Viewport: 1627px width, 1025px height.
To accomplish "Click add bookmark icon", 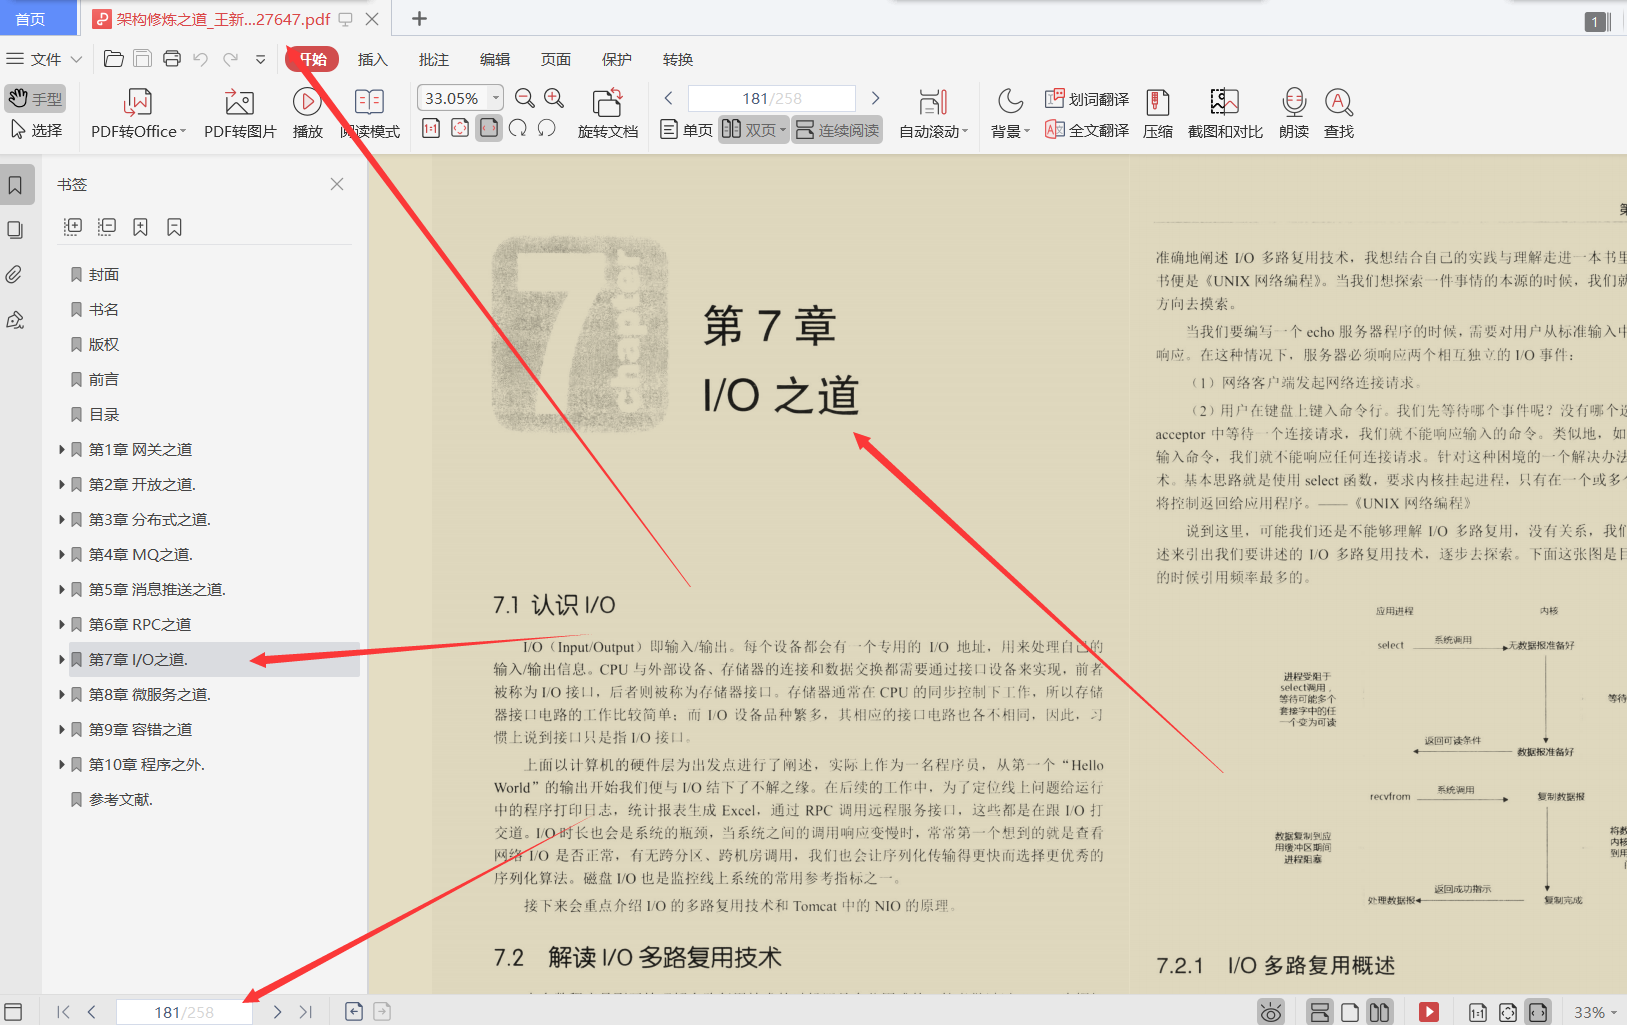I will click(x=141, y=227).
